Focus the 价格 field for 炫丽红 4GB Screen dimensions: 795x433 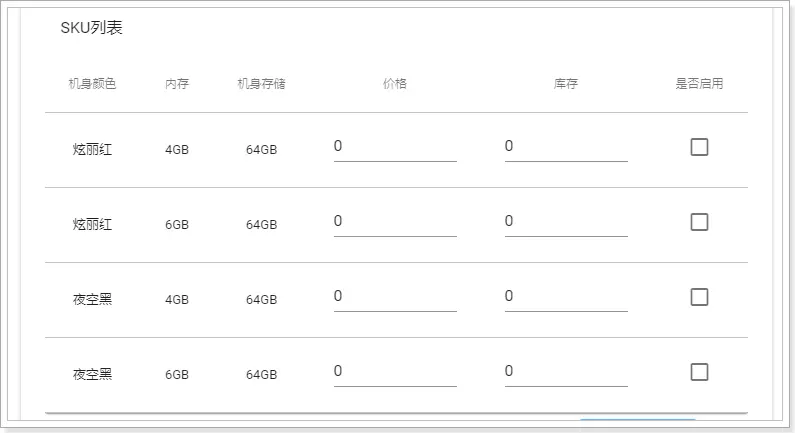(395, 147)
